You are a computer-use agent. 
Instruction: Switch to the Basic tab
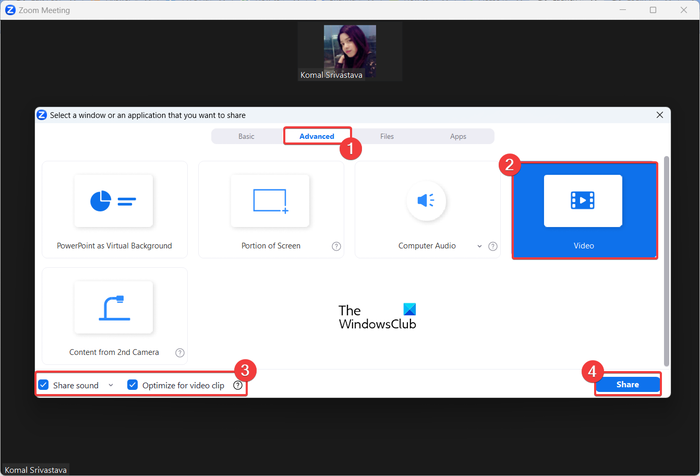click(246, 136)
